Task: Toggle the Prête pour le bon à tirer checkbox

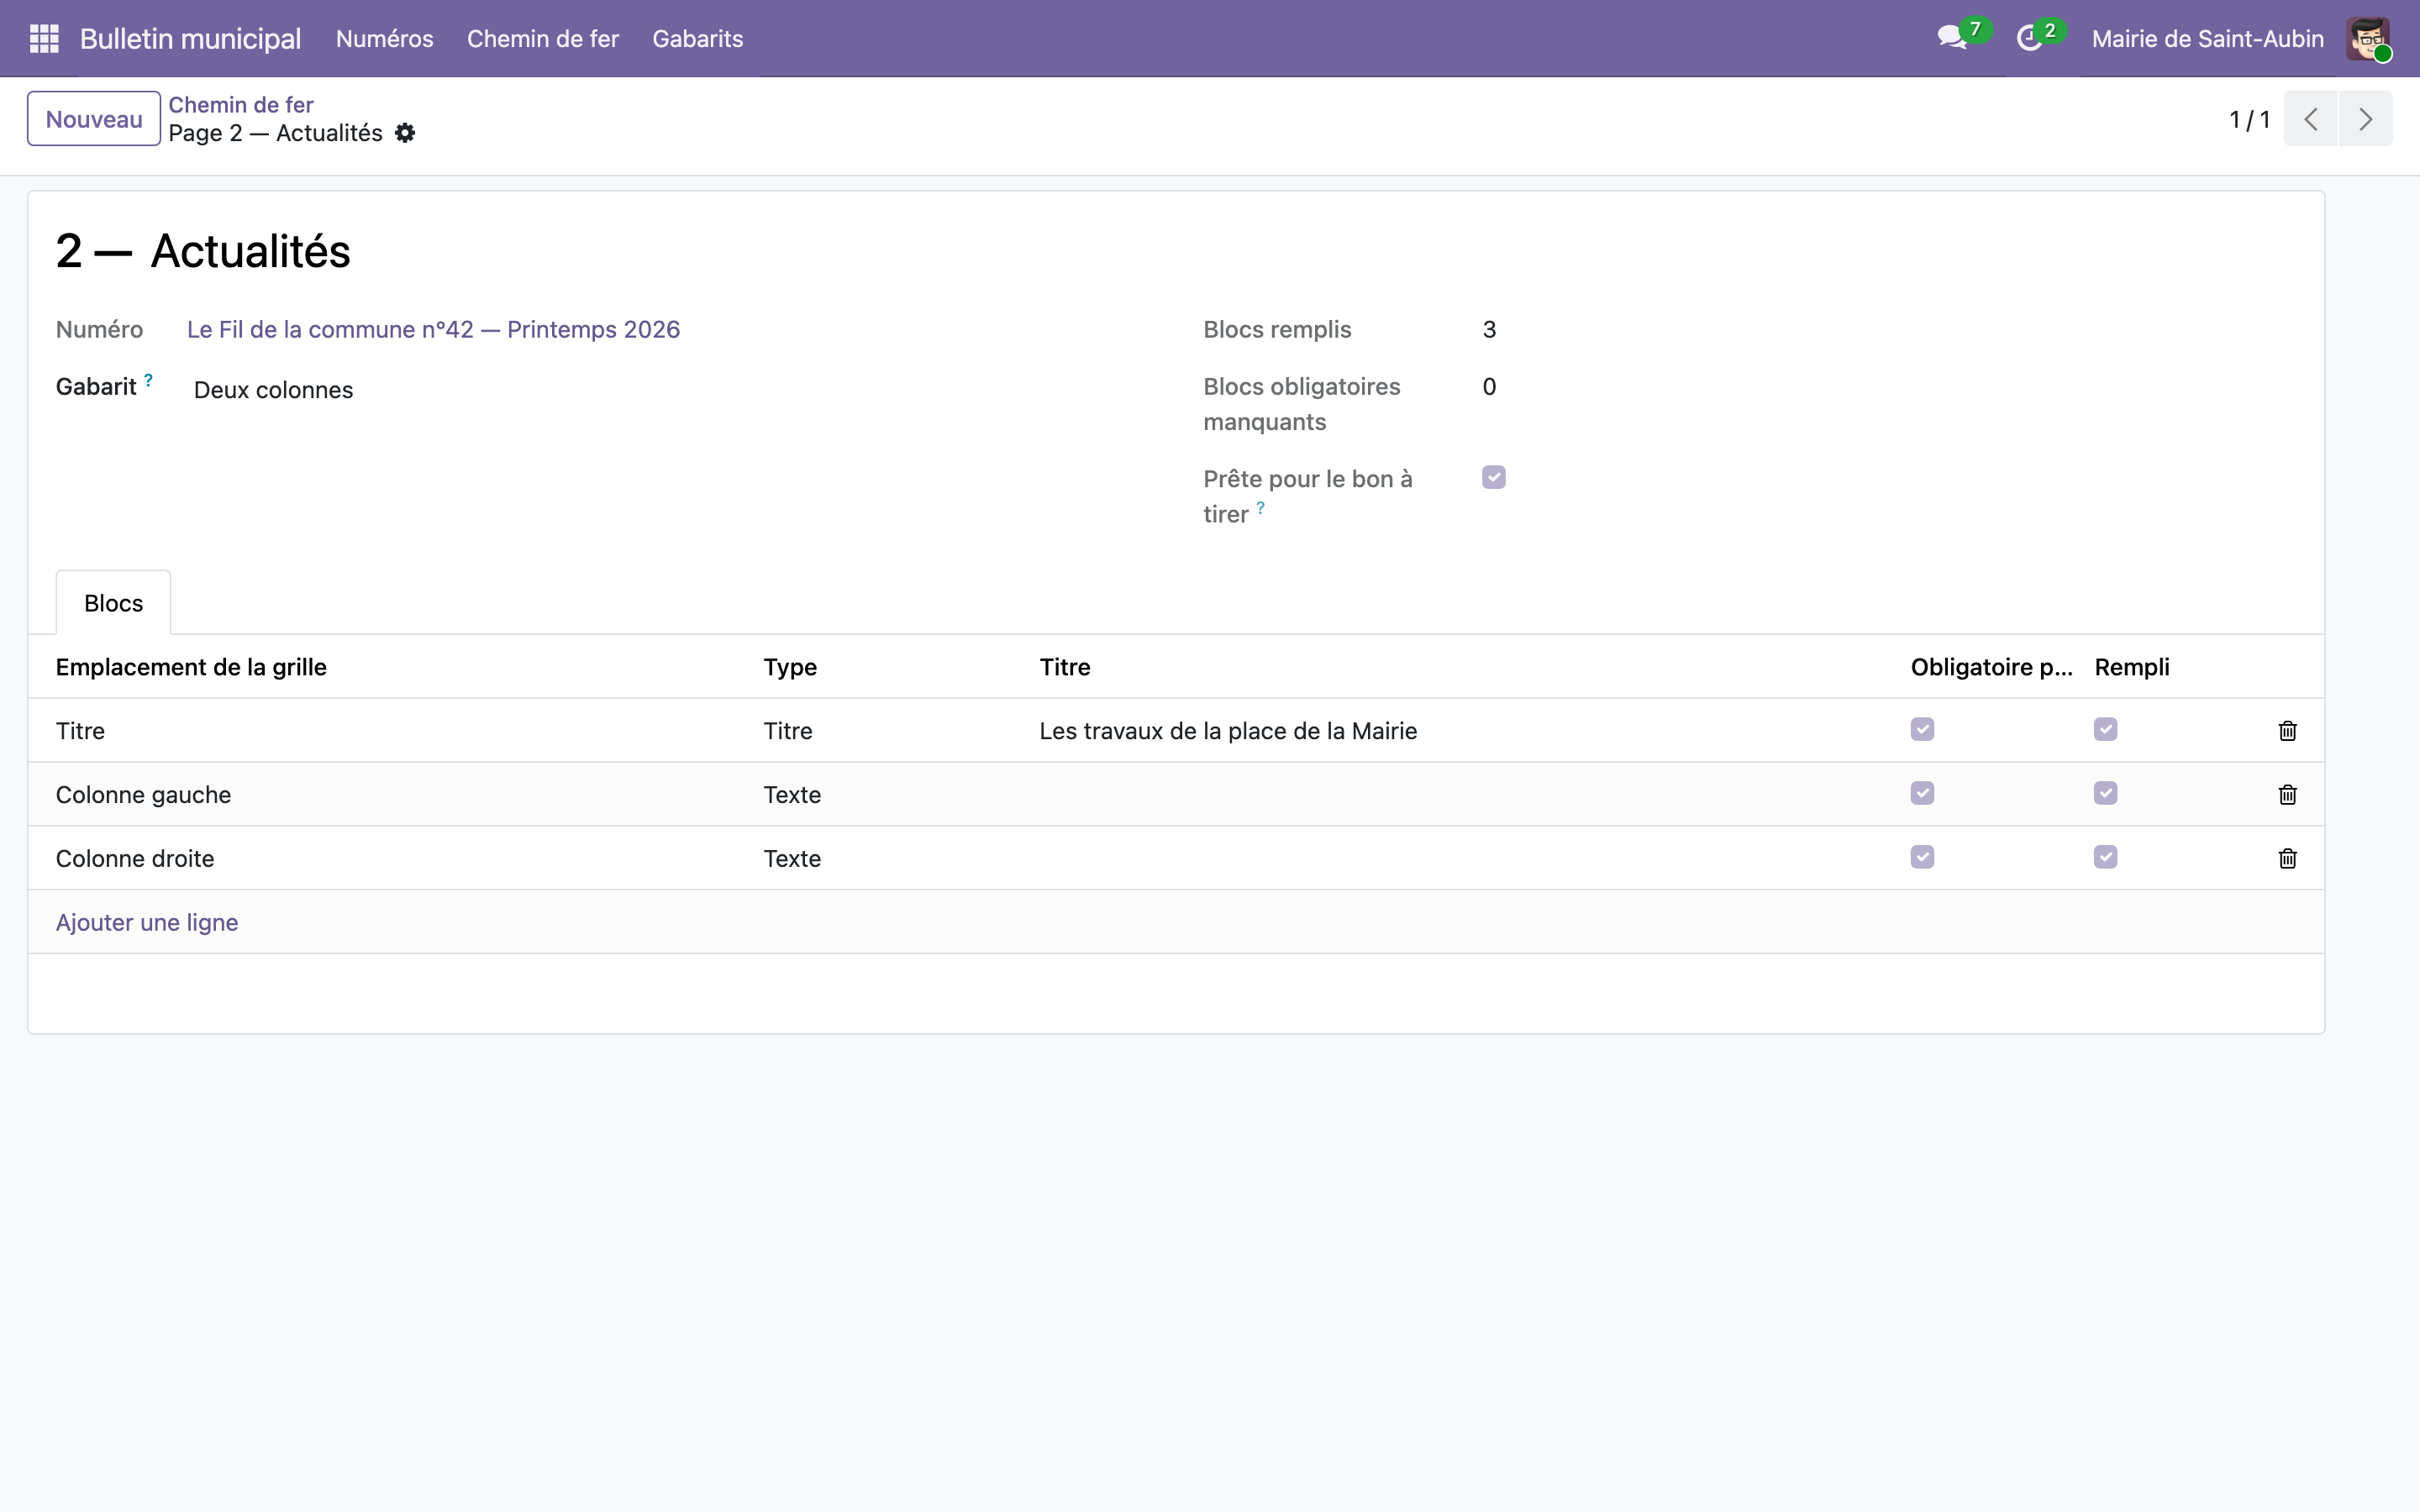Action: tap(1494, 477)
